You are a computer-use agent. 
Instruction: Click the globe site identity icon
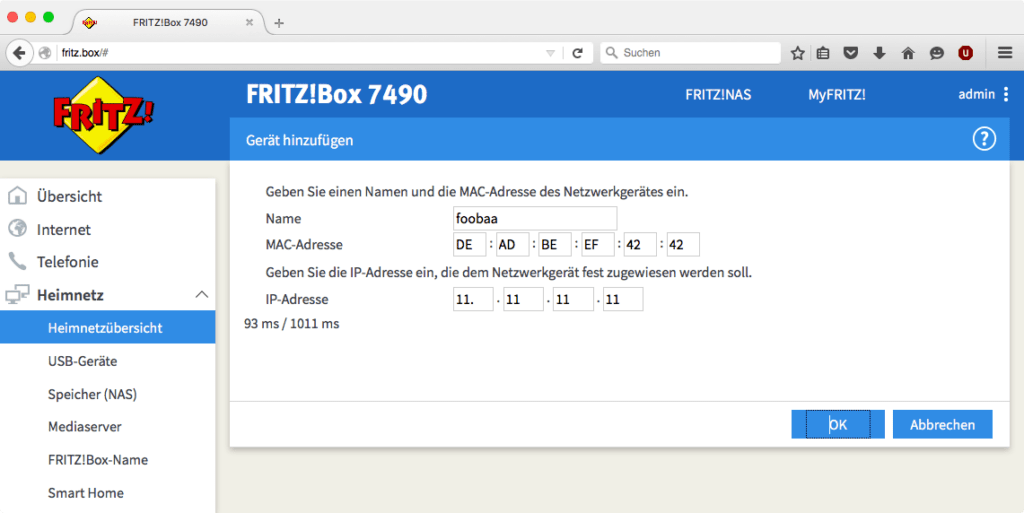point(45,53)
